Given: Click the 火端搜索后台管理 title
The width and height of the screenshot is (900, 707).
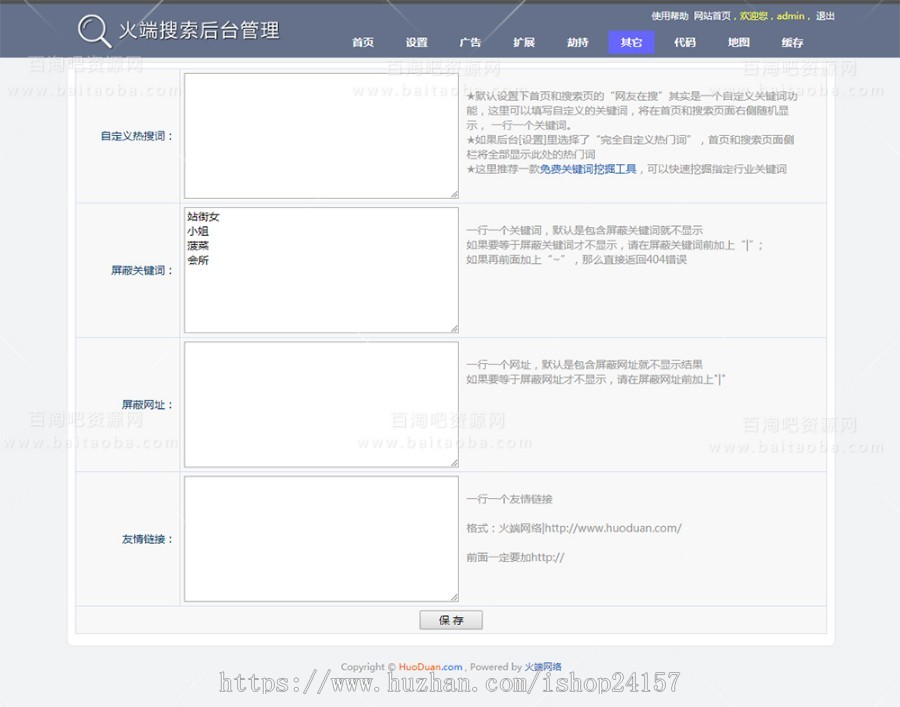Looking at the screenshot, I should pos(199,30).
